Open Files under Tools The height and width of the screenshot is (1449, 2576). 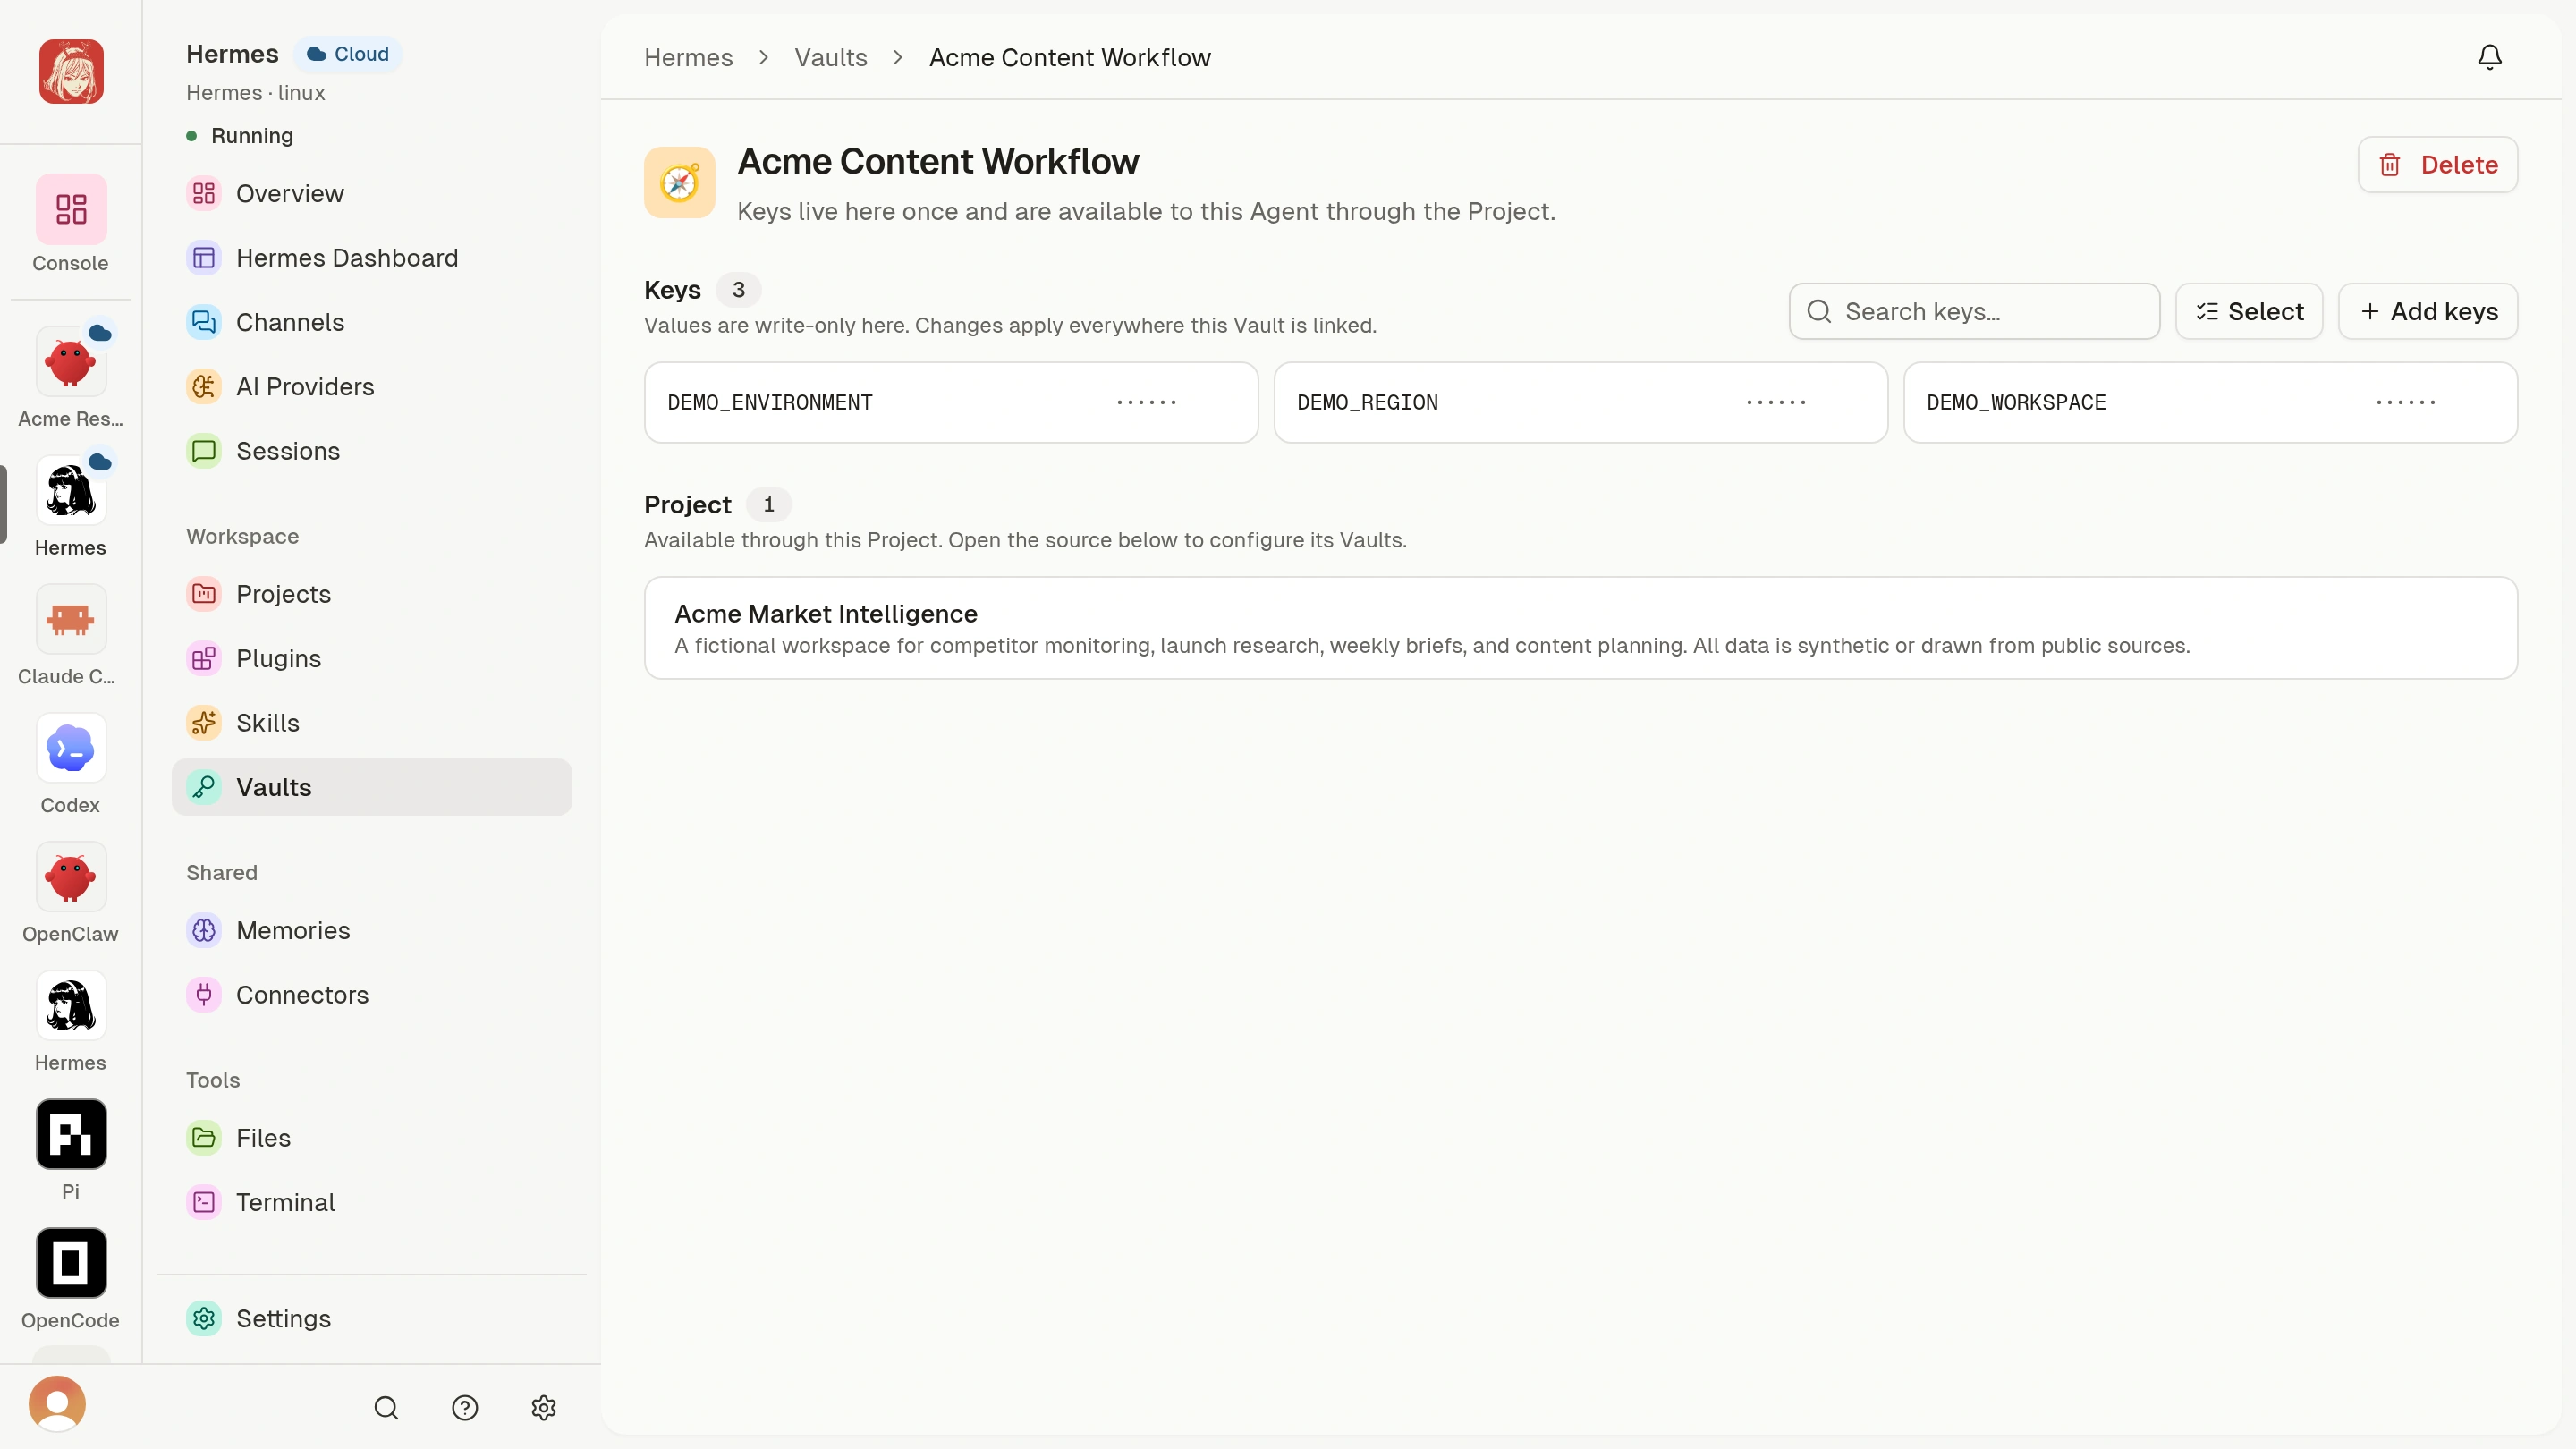pyautogui.click(x=372, y=1138)
